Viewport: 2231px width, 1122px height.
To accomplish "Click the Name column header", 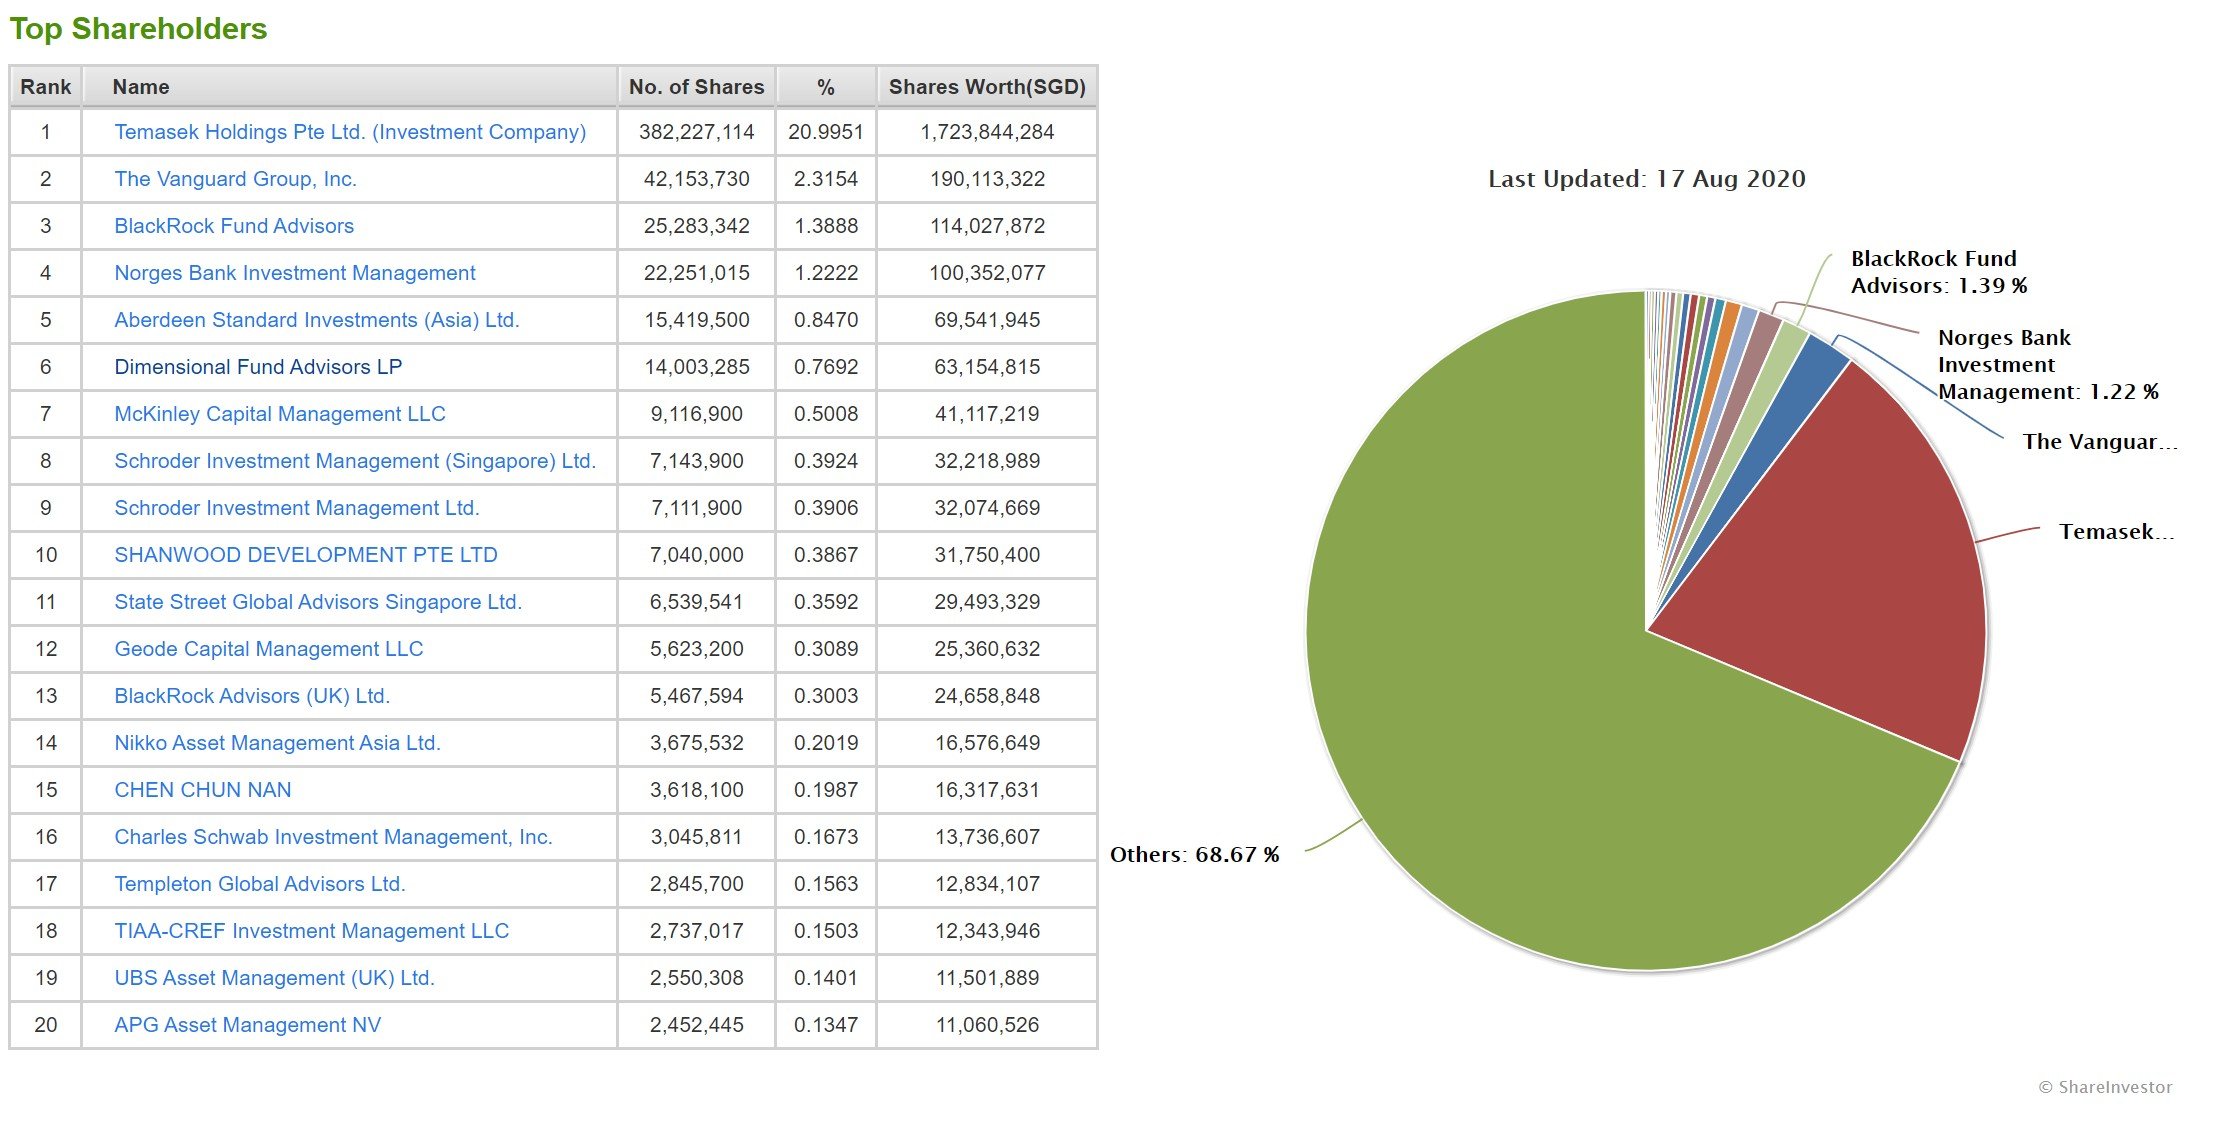I will 349,87.
